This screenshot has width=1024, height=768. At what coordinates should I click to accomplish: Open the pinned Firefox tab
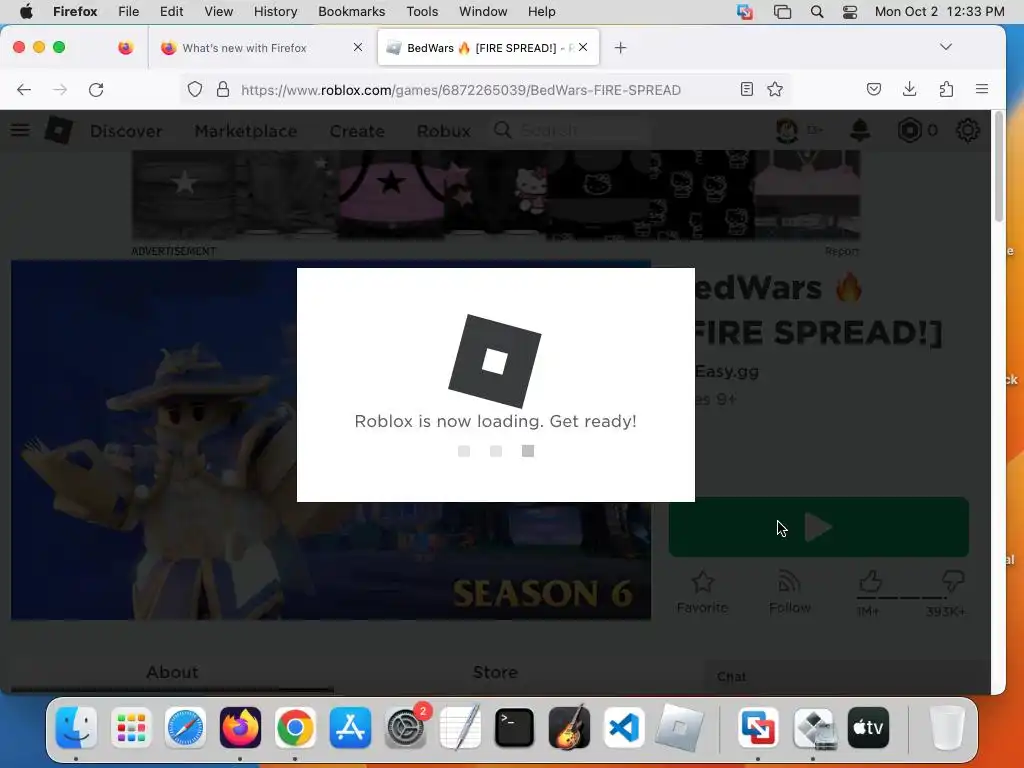(125, 48)
